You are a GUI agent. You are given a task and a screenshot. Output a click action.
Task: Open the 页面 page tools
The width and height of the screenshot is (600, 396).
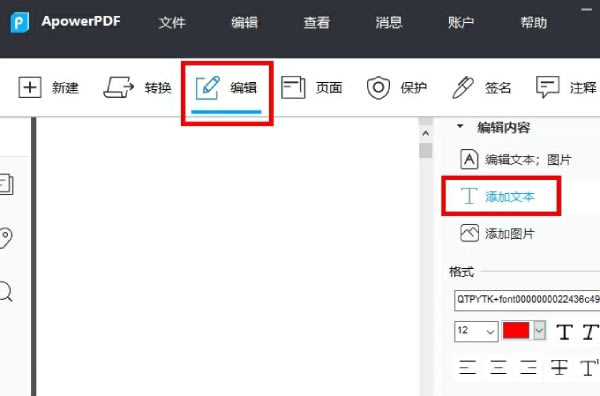point(311,88)
